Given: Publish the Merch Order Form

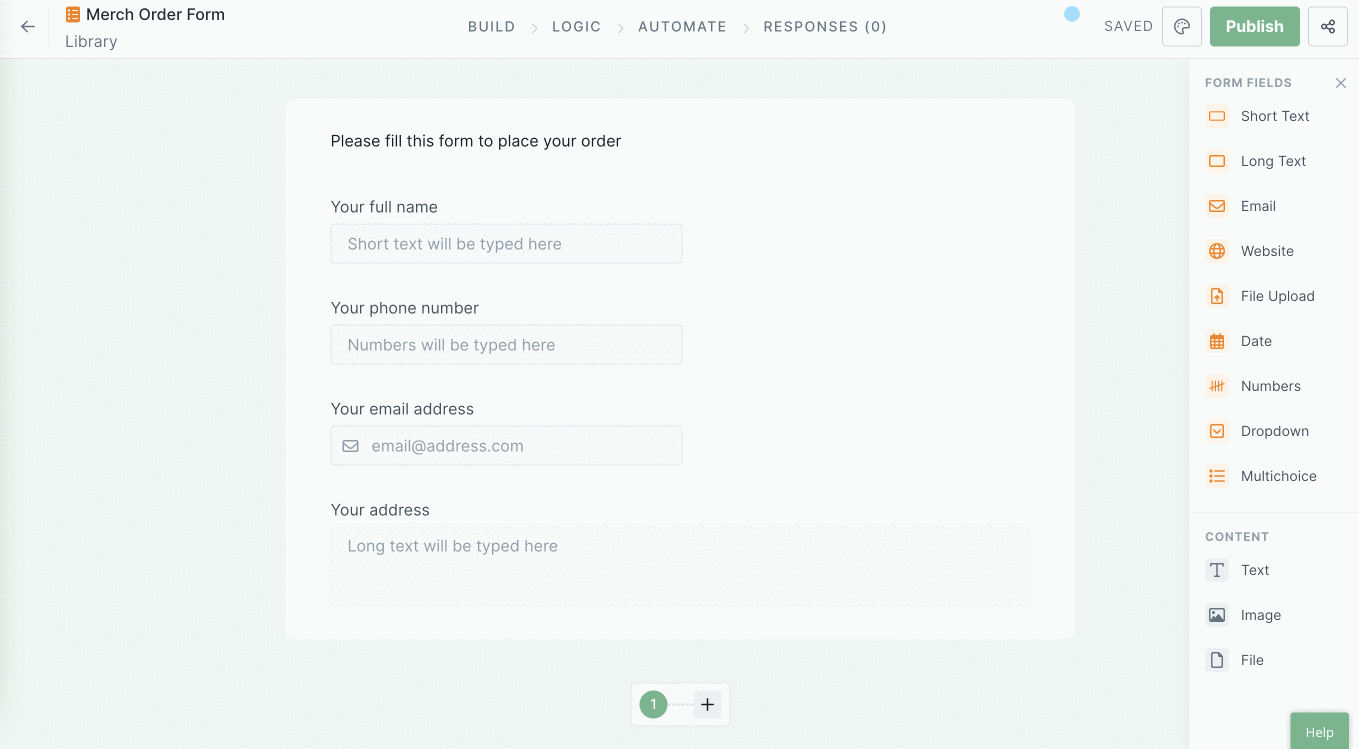Looking at the screenshot, I should (1254, 26).
